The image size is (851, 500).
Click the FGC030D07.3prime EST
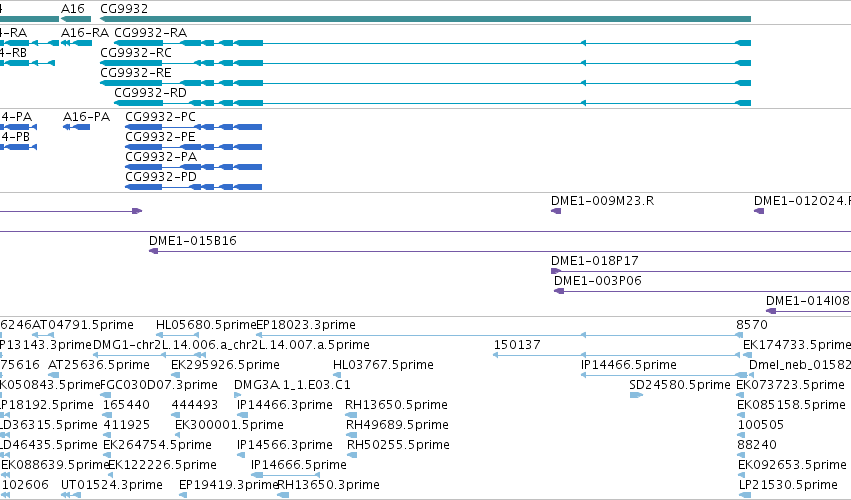click(106, 395)
